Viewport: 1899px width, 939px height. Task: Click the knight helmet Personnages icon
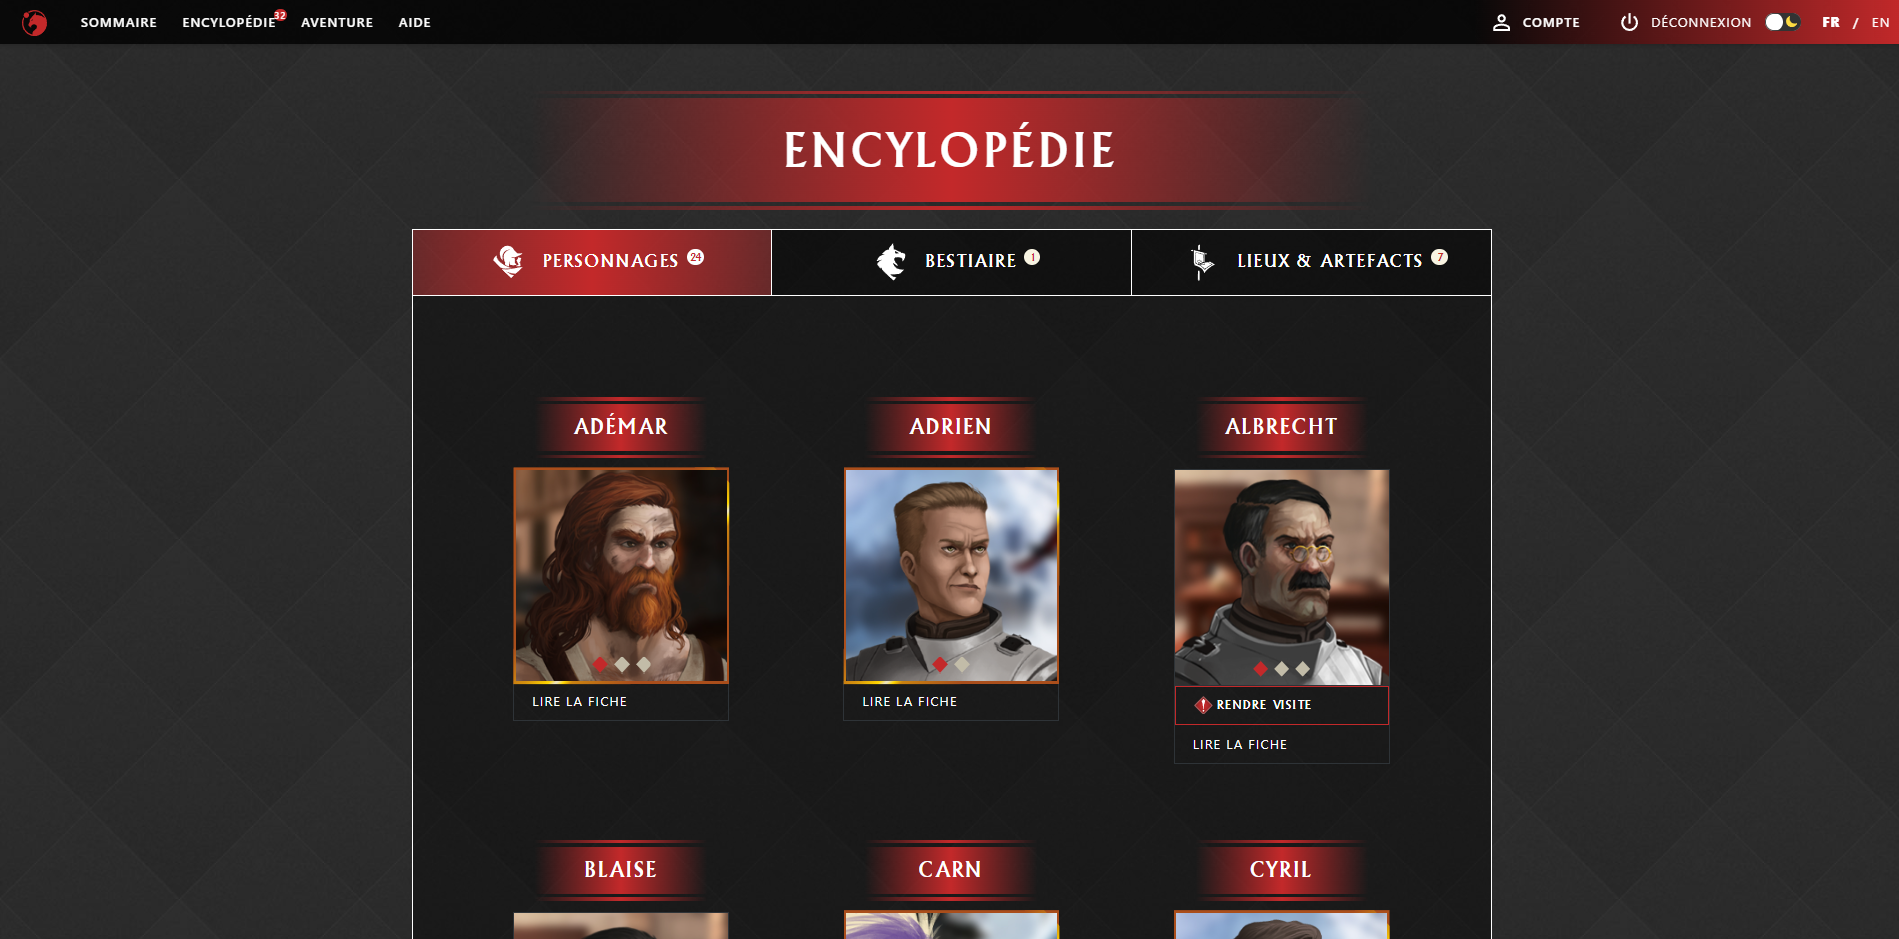tap(508, 261)
